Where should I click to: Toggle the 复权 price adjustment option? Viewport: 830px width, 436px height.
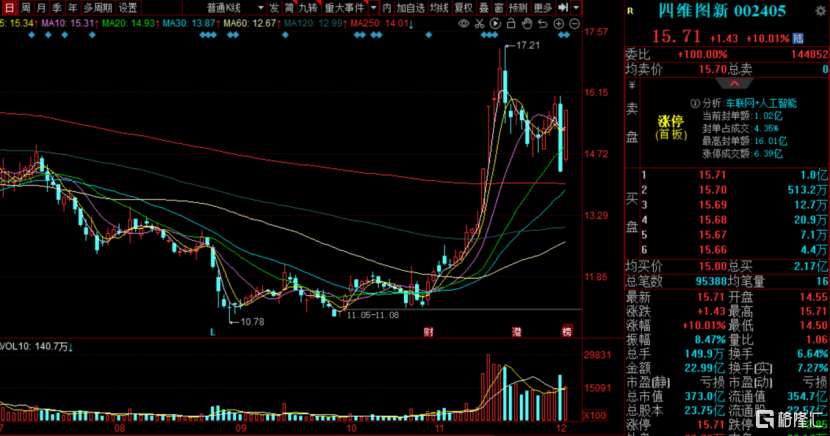tap(463, 7)
